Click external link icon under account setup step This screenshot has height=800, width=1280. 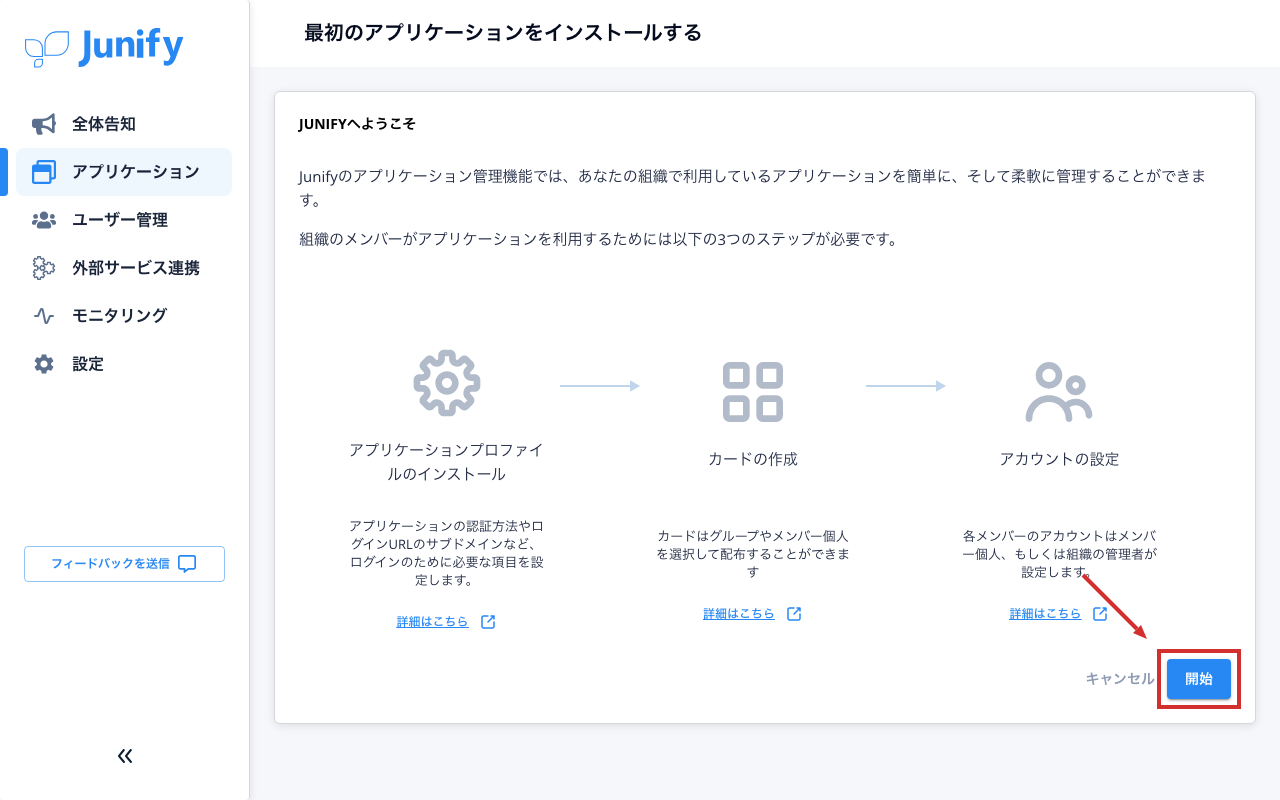pyautogui.click(x=1100, y=614)
